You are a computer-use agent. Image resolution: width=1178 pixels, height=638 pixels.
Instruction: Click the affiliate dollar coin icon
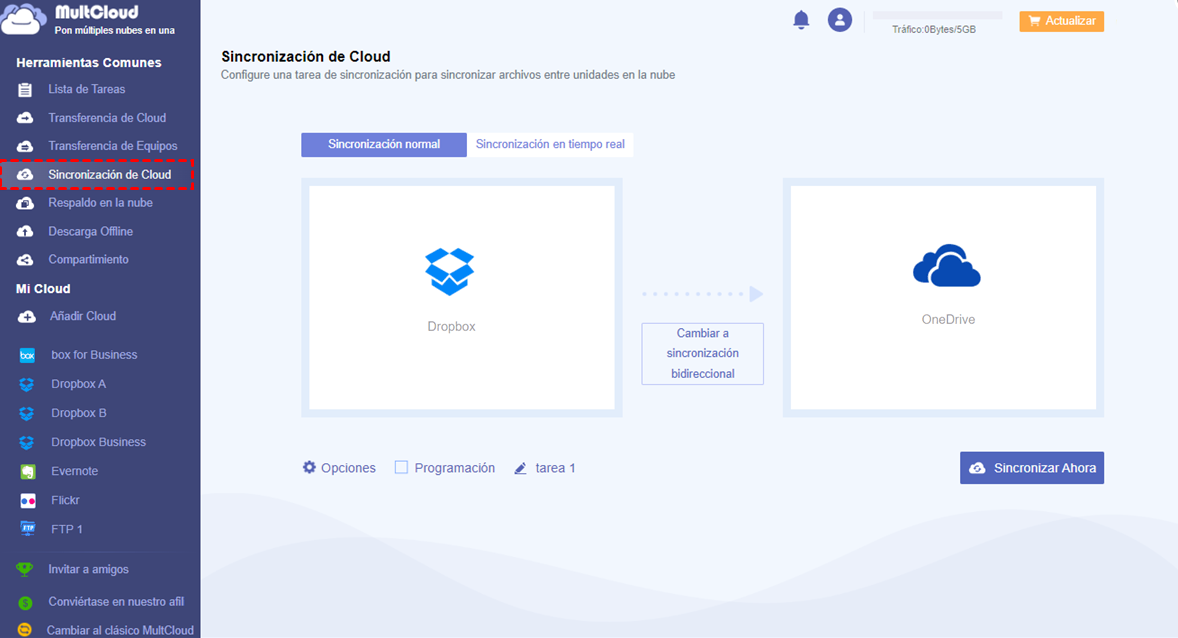[x=25, y=602]
